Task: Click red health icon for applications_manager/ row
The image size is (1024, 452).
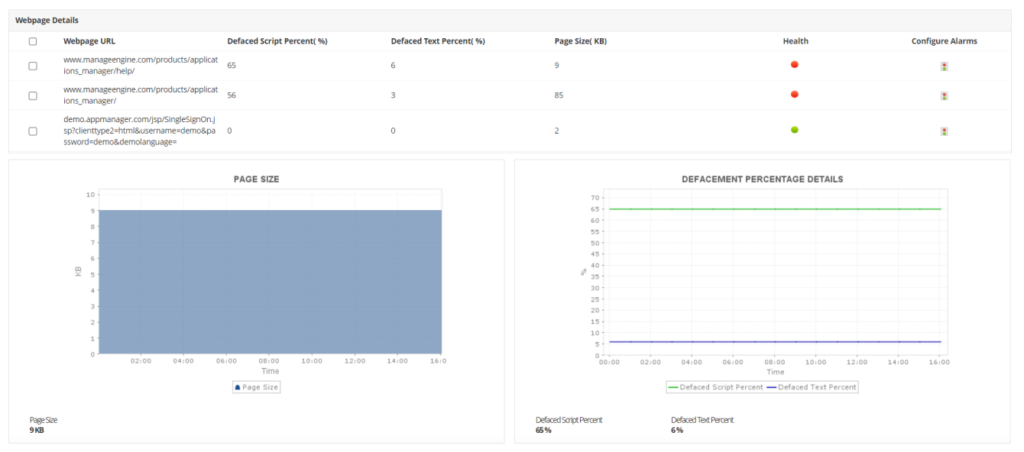Action: (794, 95)
